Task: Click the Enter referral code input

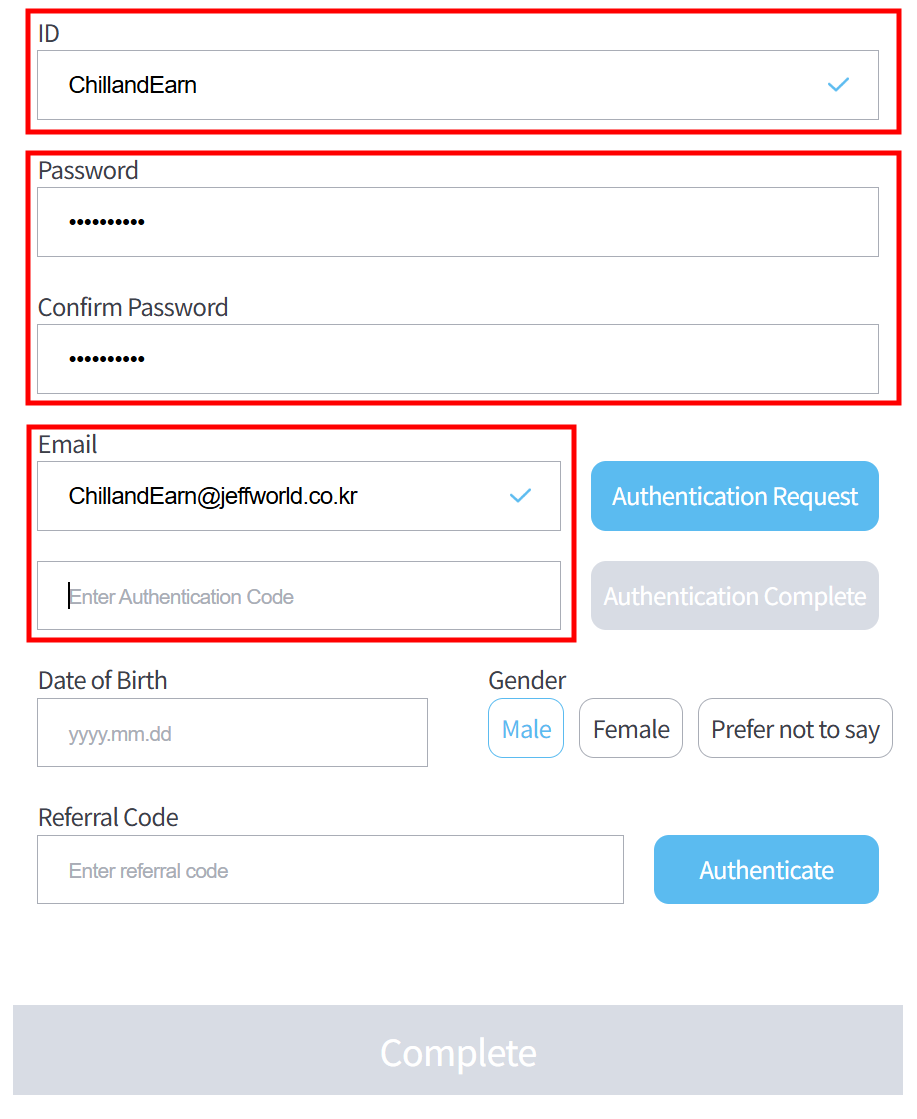Action: coord(330,870)
